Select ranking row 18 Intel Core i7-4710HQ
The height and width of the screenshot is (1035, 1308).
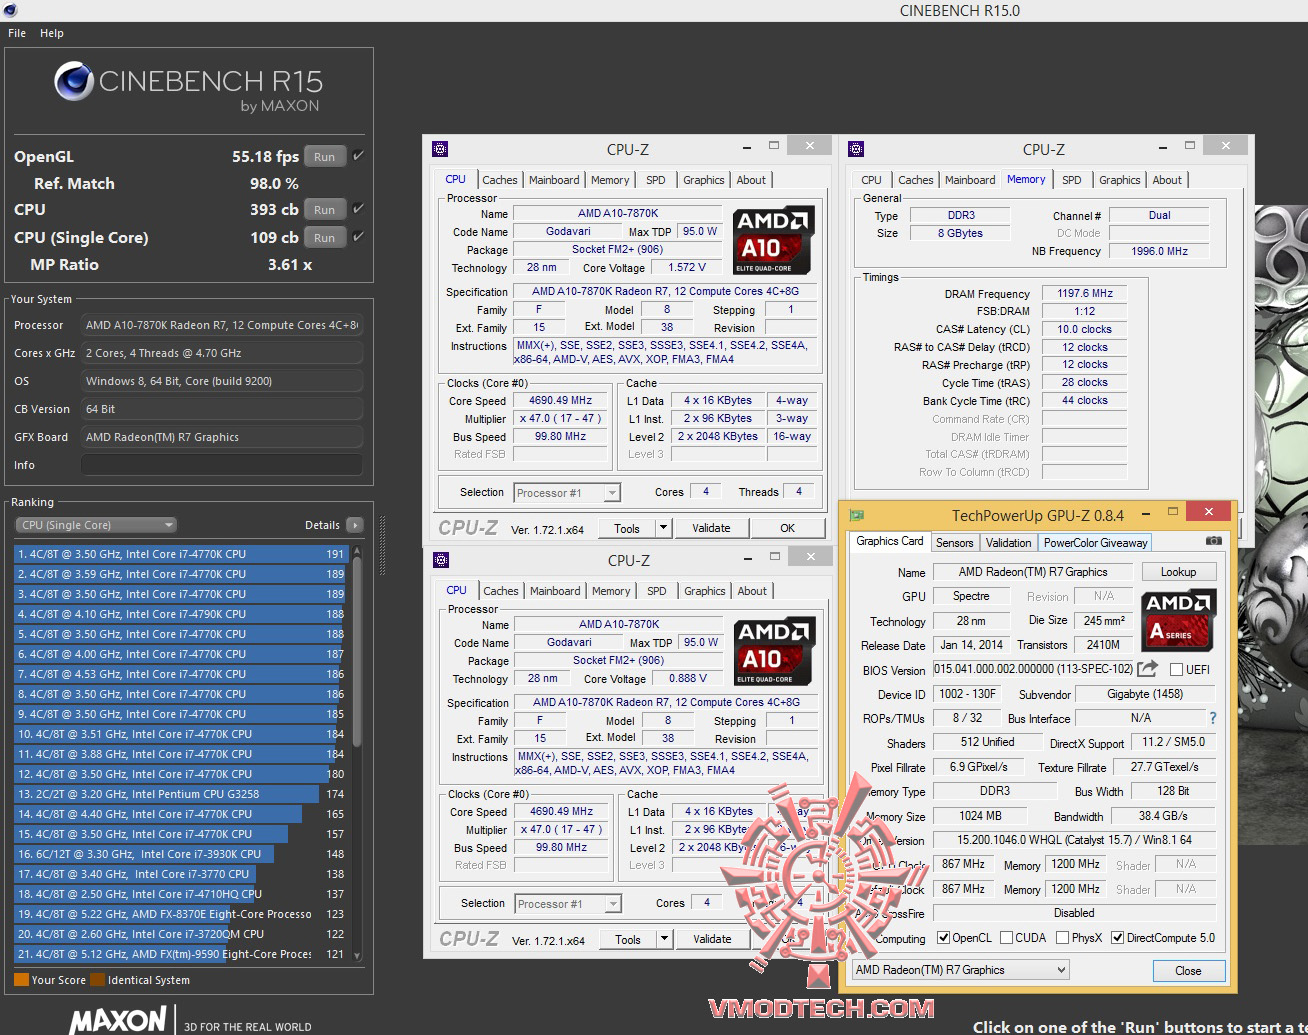180,894
